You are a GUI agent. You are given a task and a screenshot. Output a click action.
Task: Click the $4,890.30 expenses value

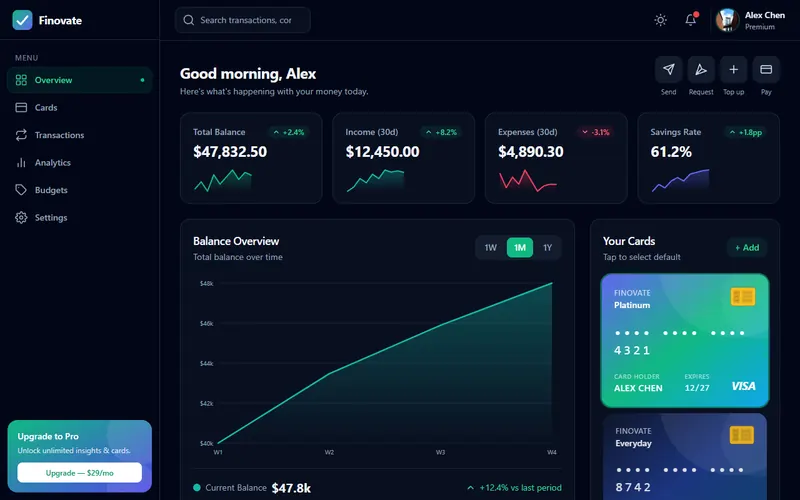[x=531, y=152]
